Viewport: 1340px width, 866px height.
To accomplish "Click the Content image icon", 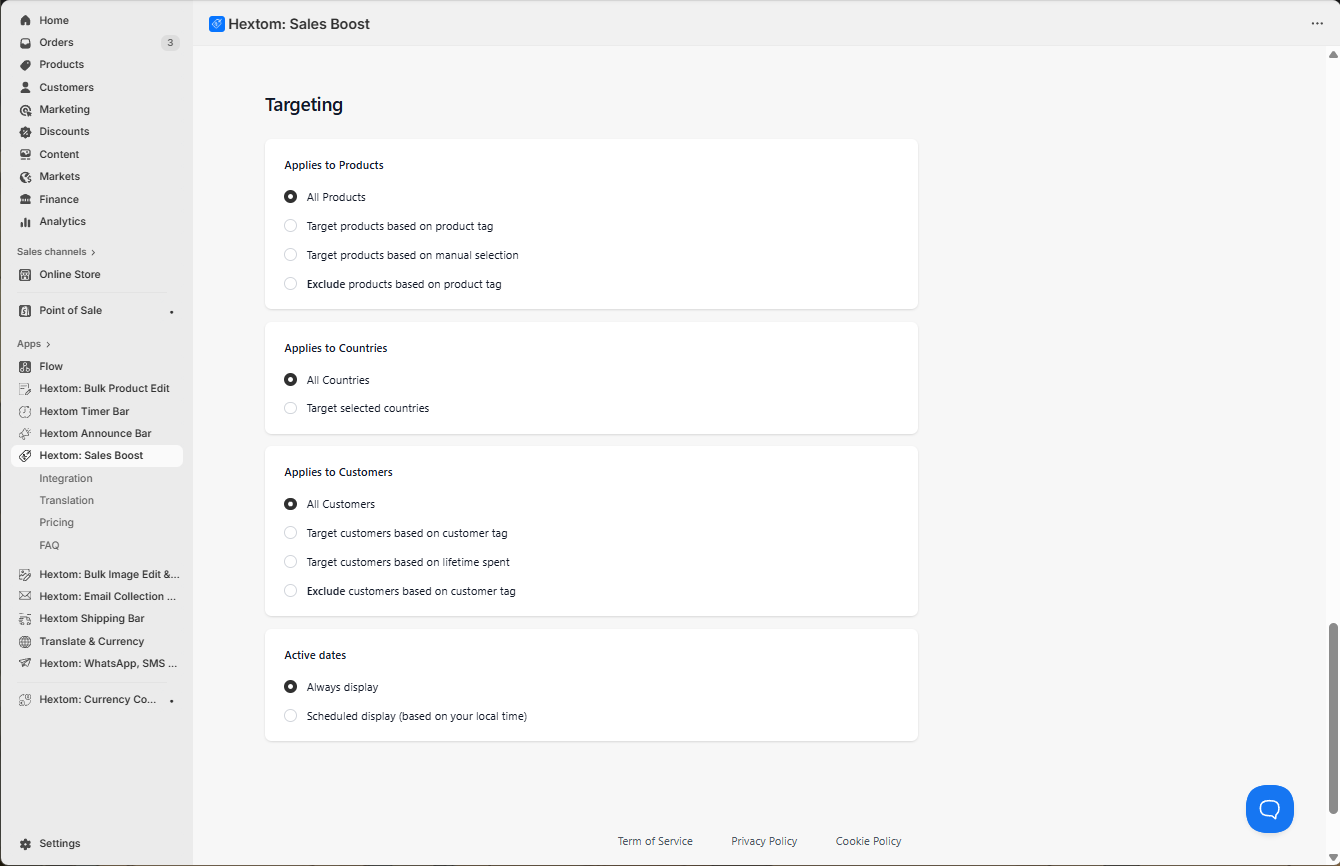I will [x=26, y=154].
